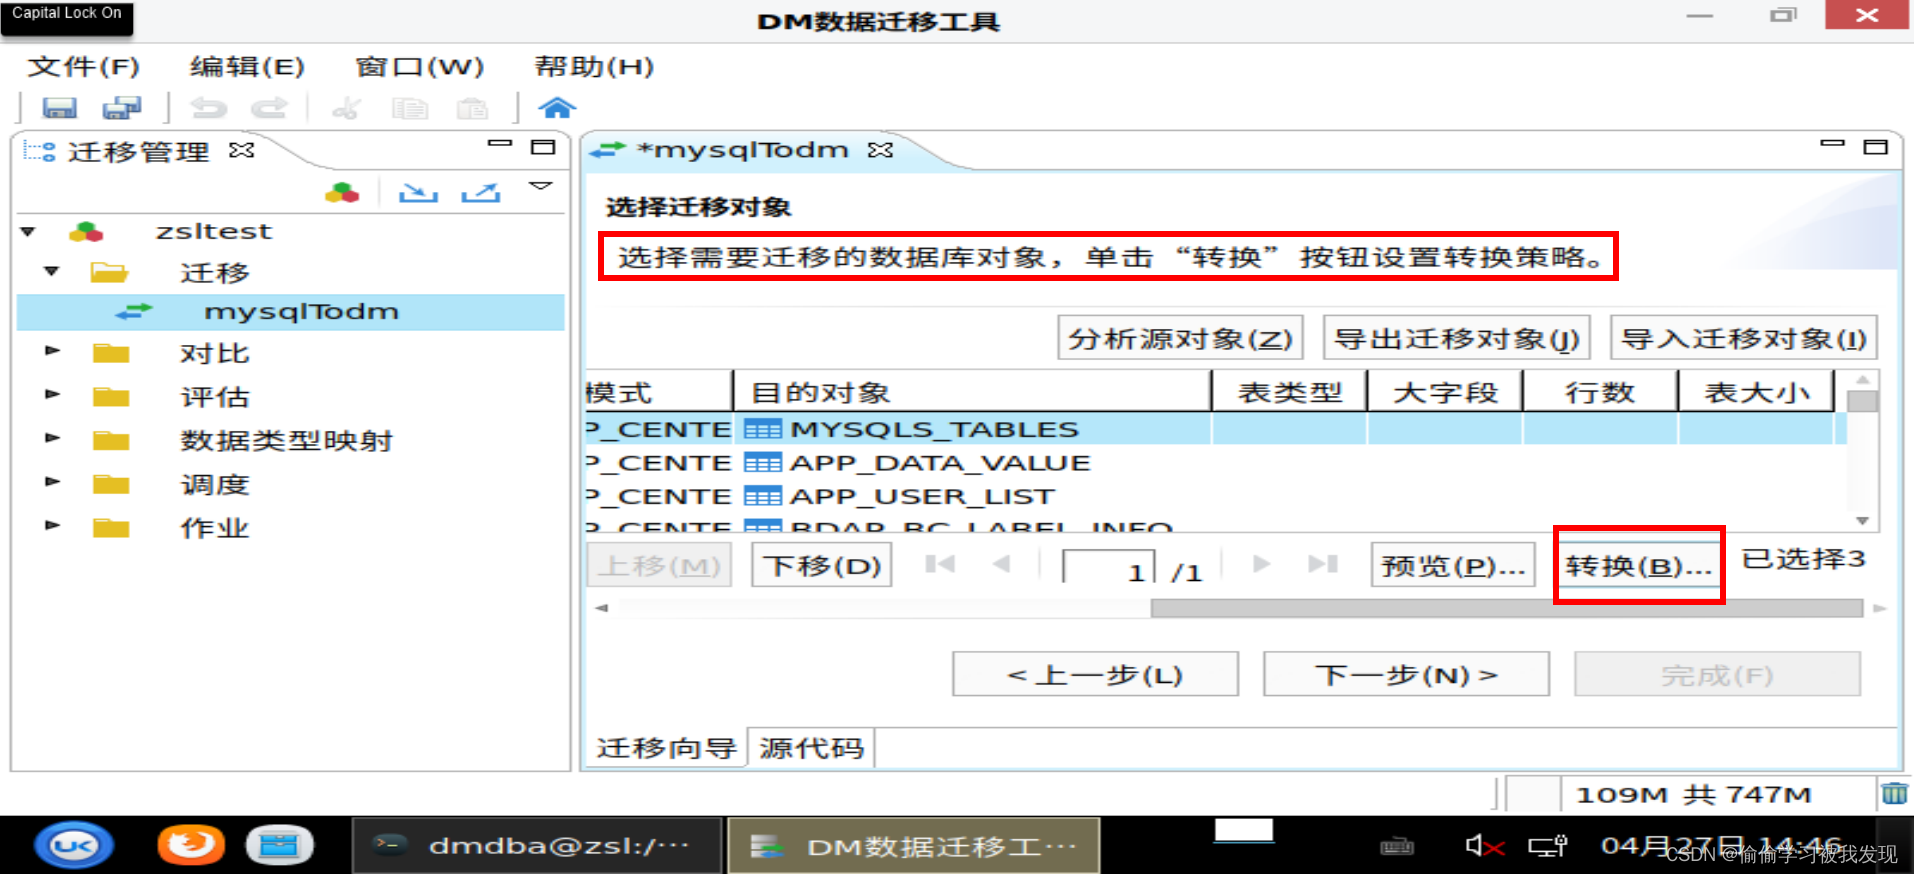This screenshot has height=874, width=1914.
Task: Click the 模式 column header
Action: (x=659, y=392)
